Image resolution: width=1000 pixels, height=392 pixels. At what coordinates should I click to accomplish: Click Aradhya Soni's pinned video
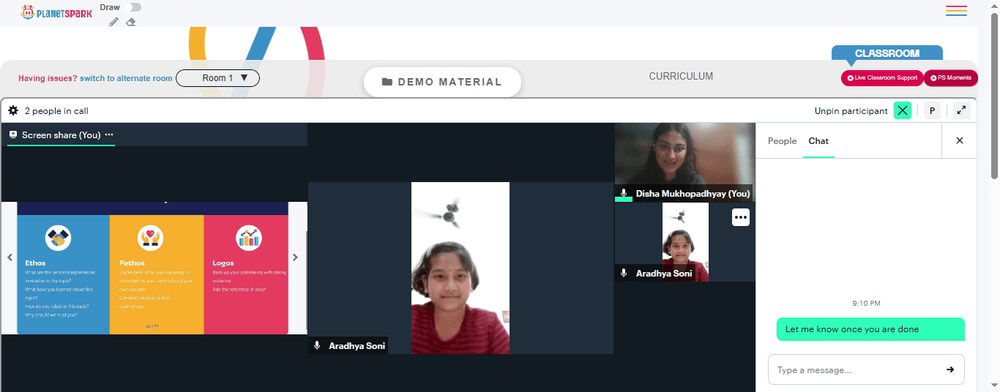coord(460,268)
